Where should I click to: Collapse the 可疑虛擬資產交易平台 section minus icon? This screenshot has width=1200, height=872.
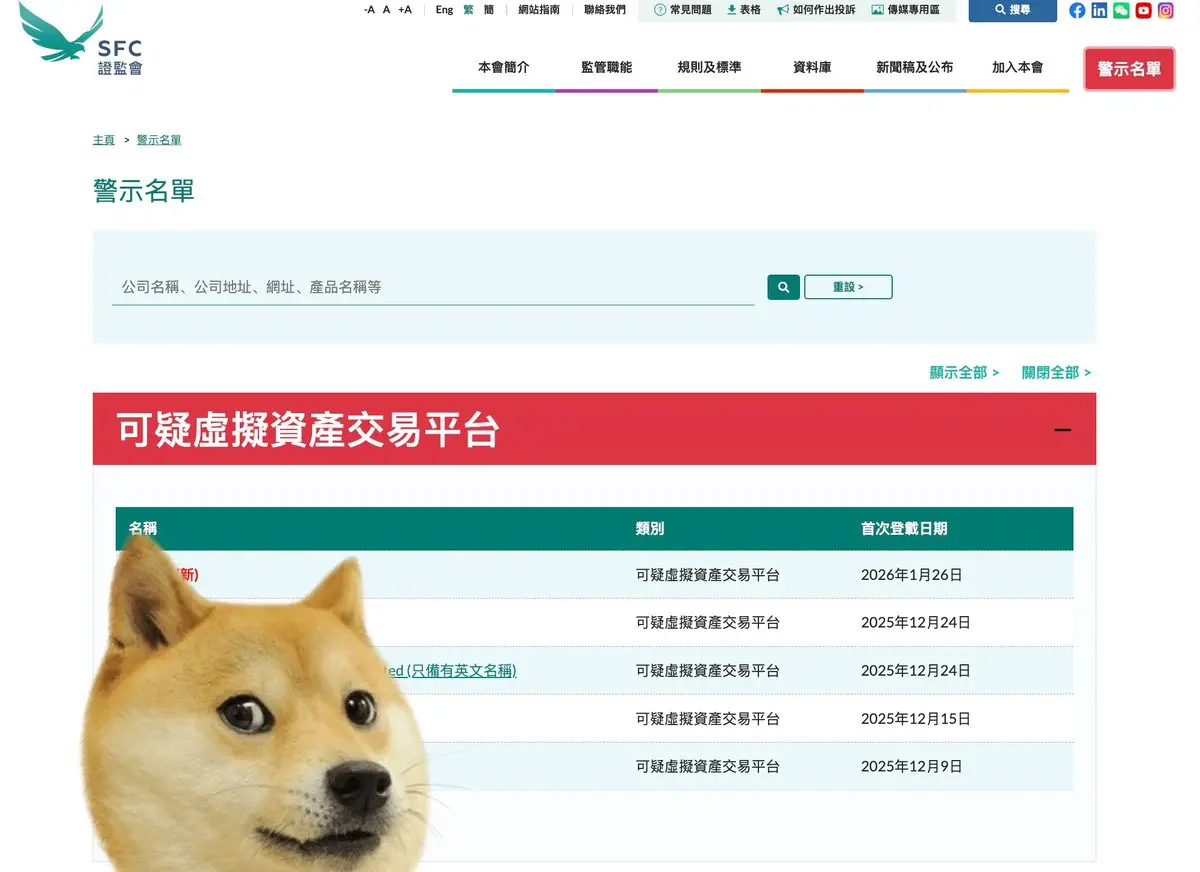(1063, 430)
